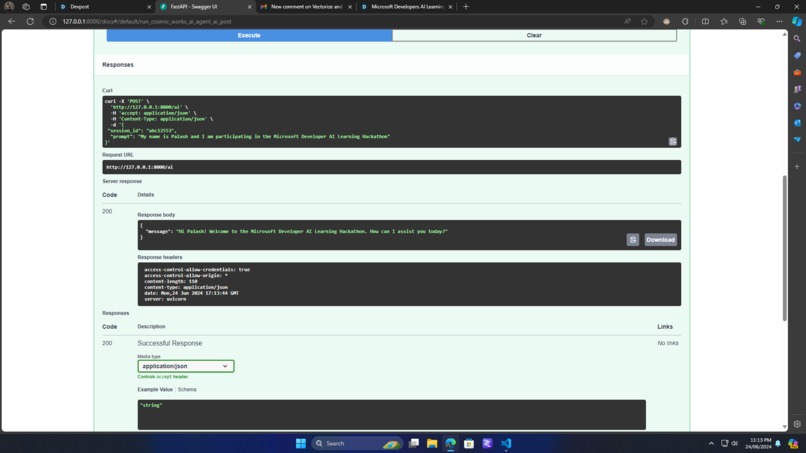Open the Gmail New comment on Vectorize tab

[x=306, y=7]
